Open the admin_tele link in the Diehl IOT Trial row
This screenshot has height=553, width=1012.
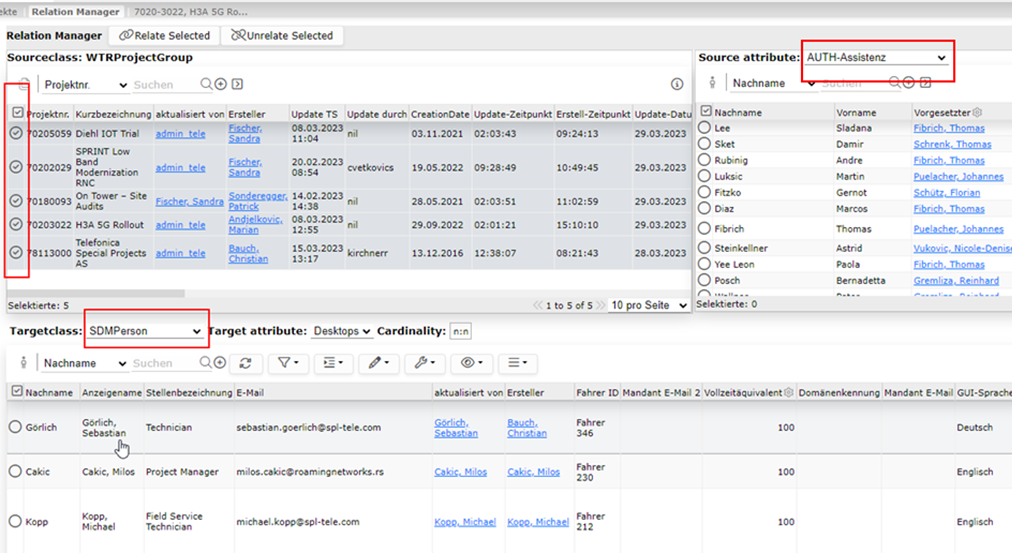click(180, 134)
